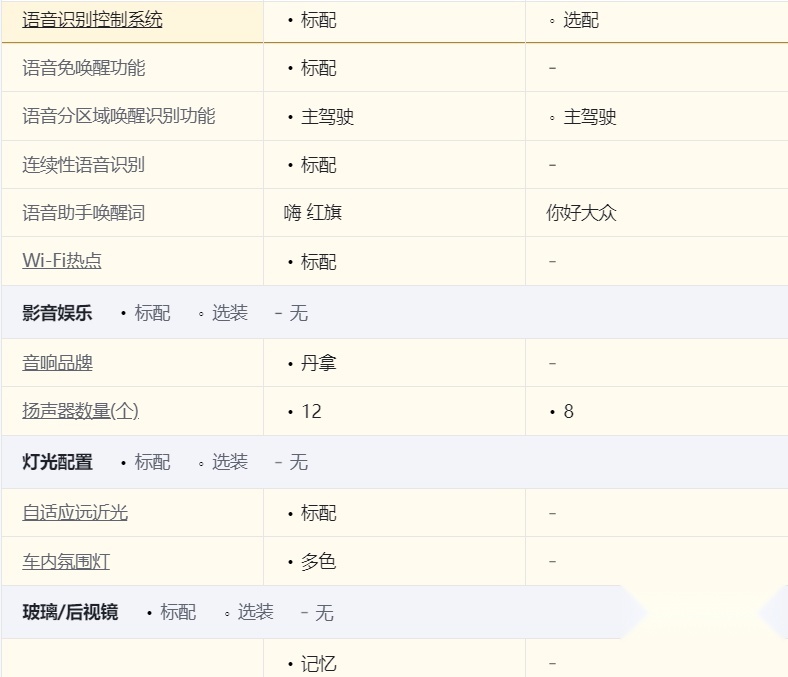This screenshot has height=677, width=788.
Task: Click the 影音娱乐 section header
Action: pos(57,313)
